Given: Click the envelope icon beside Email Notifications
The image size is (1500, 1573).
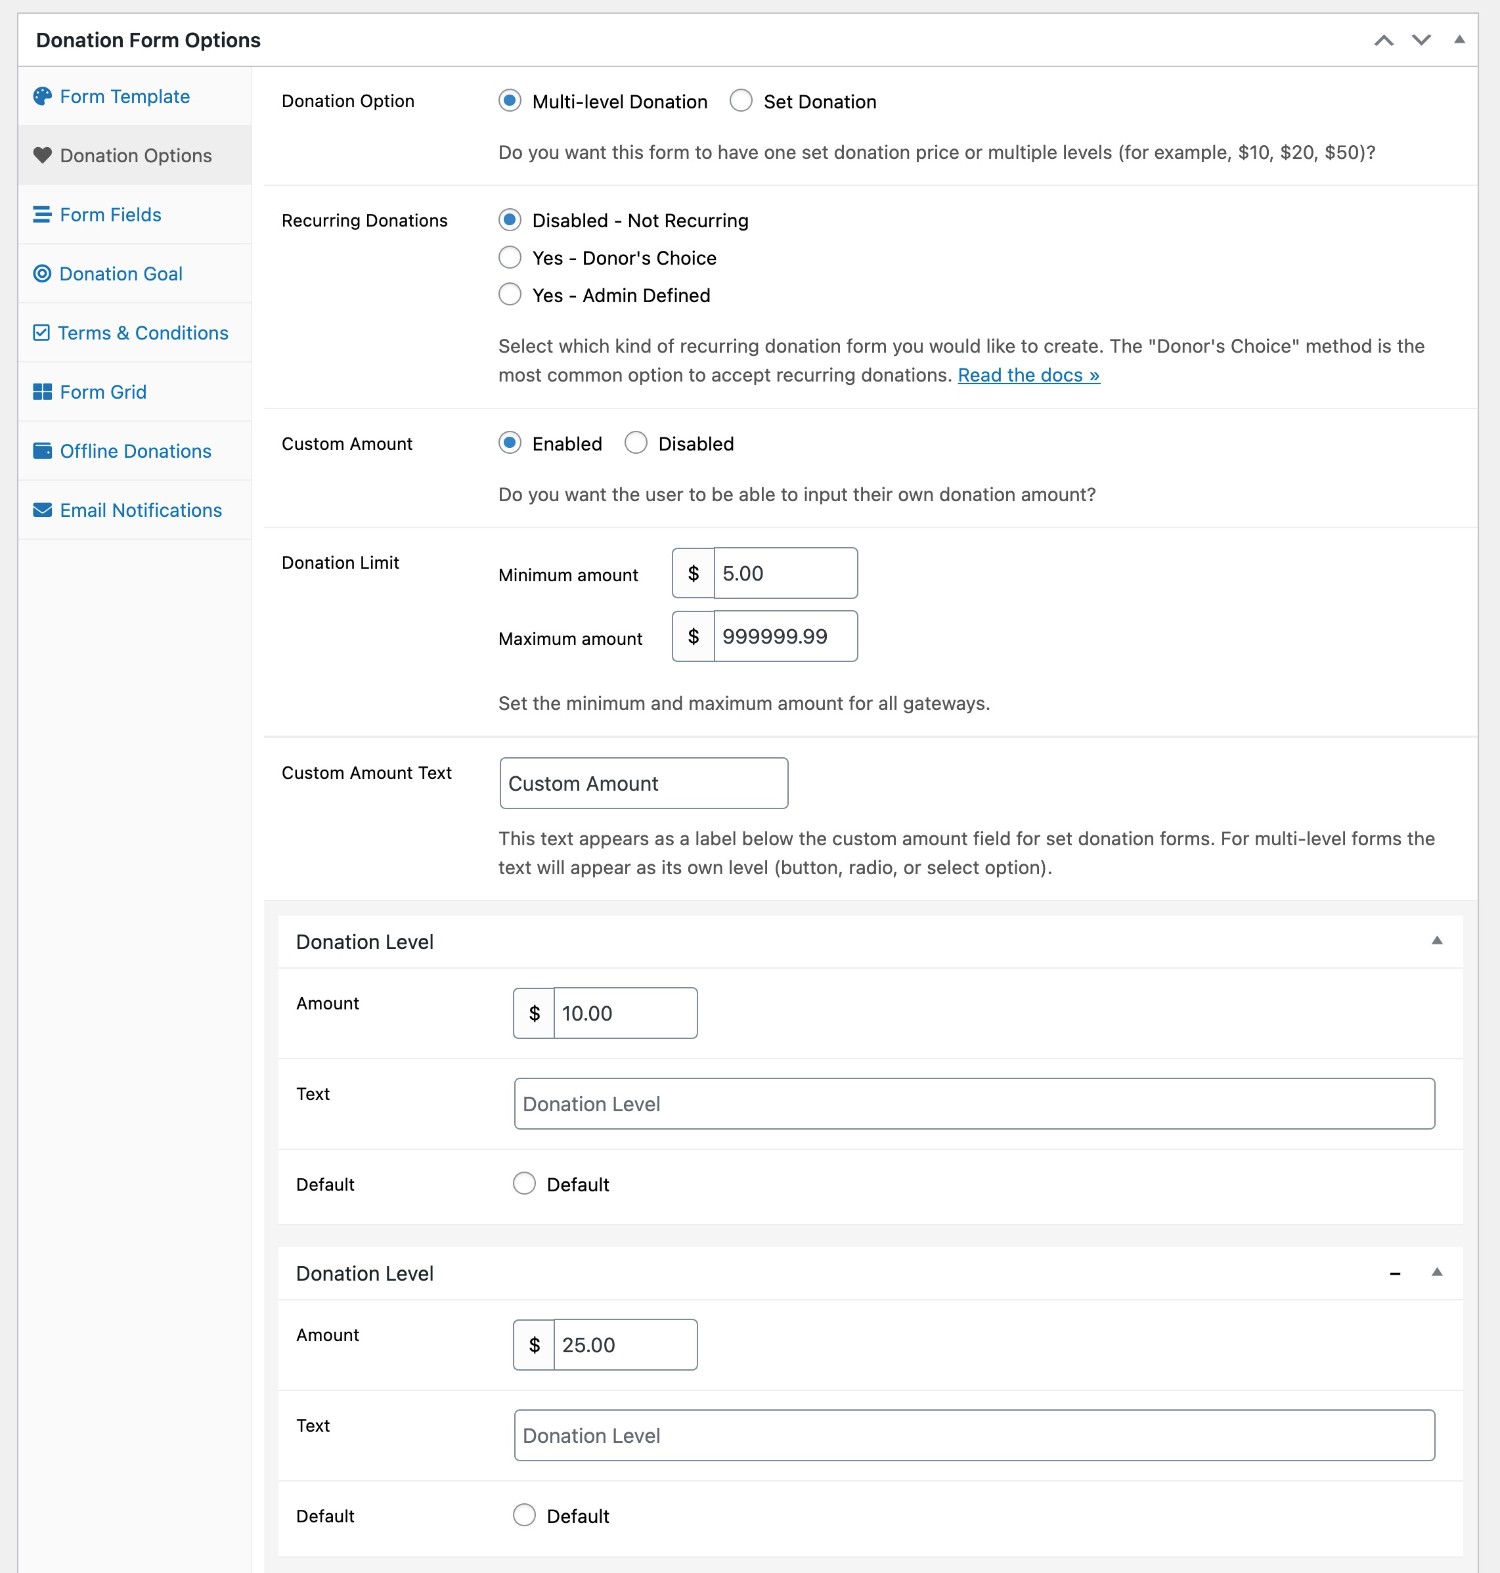Looking at the screenshot, I should [x=42, y=509].
